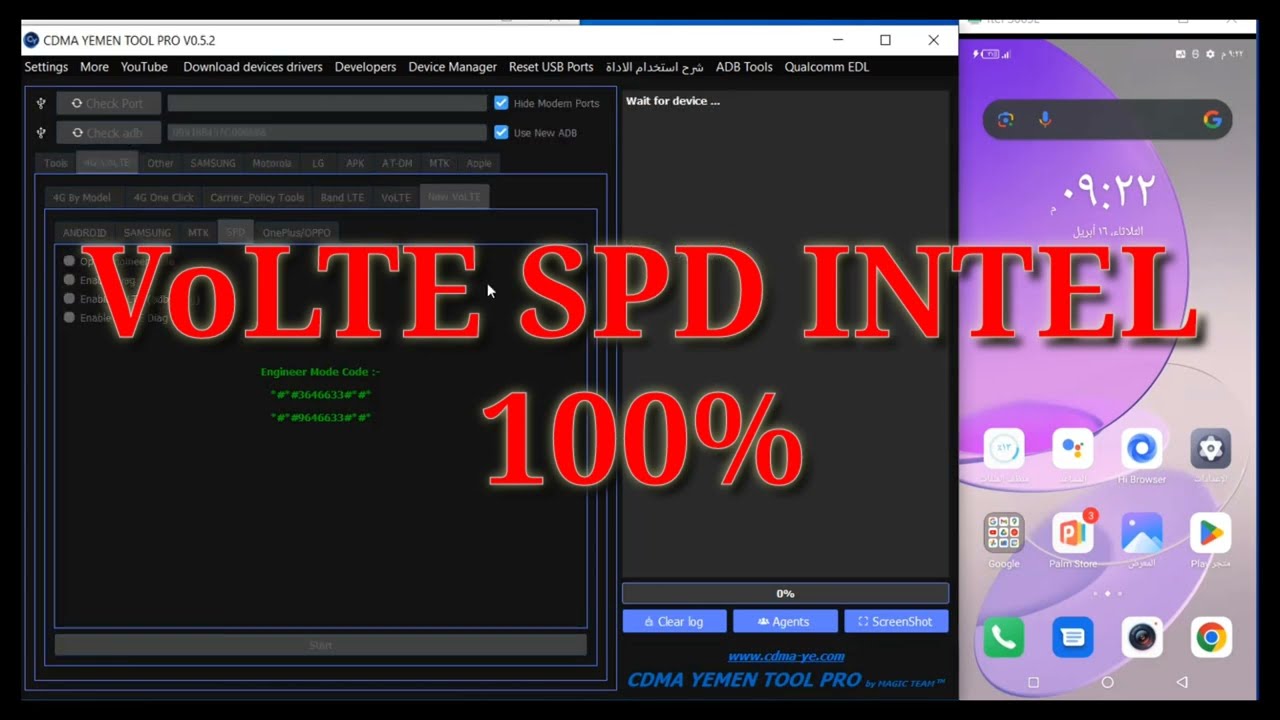Click Reset USB Ports menu item

(x=551, y=67)
